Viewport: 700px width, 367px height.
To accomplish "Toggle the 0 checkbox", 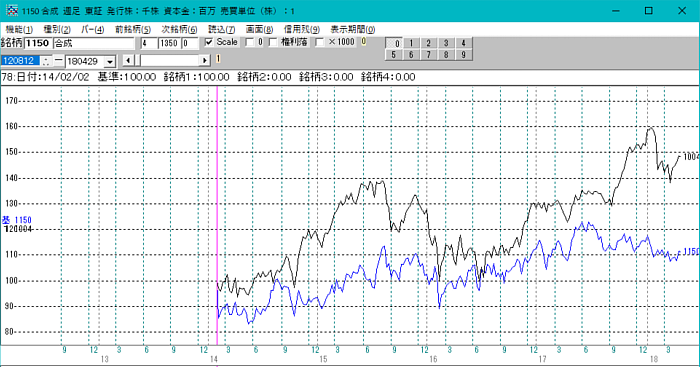I will pyautogui.click(x=250, y=42).
